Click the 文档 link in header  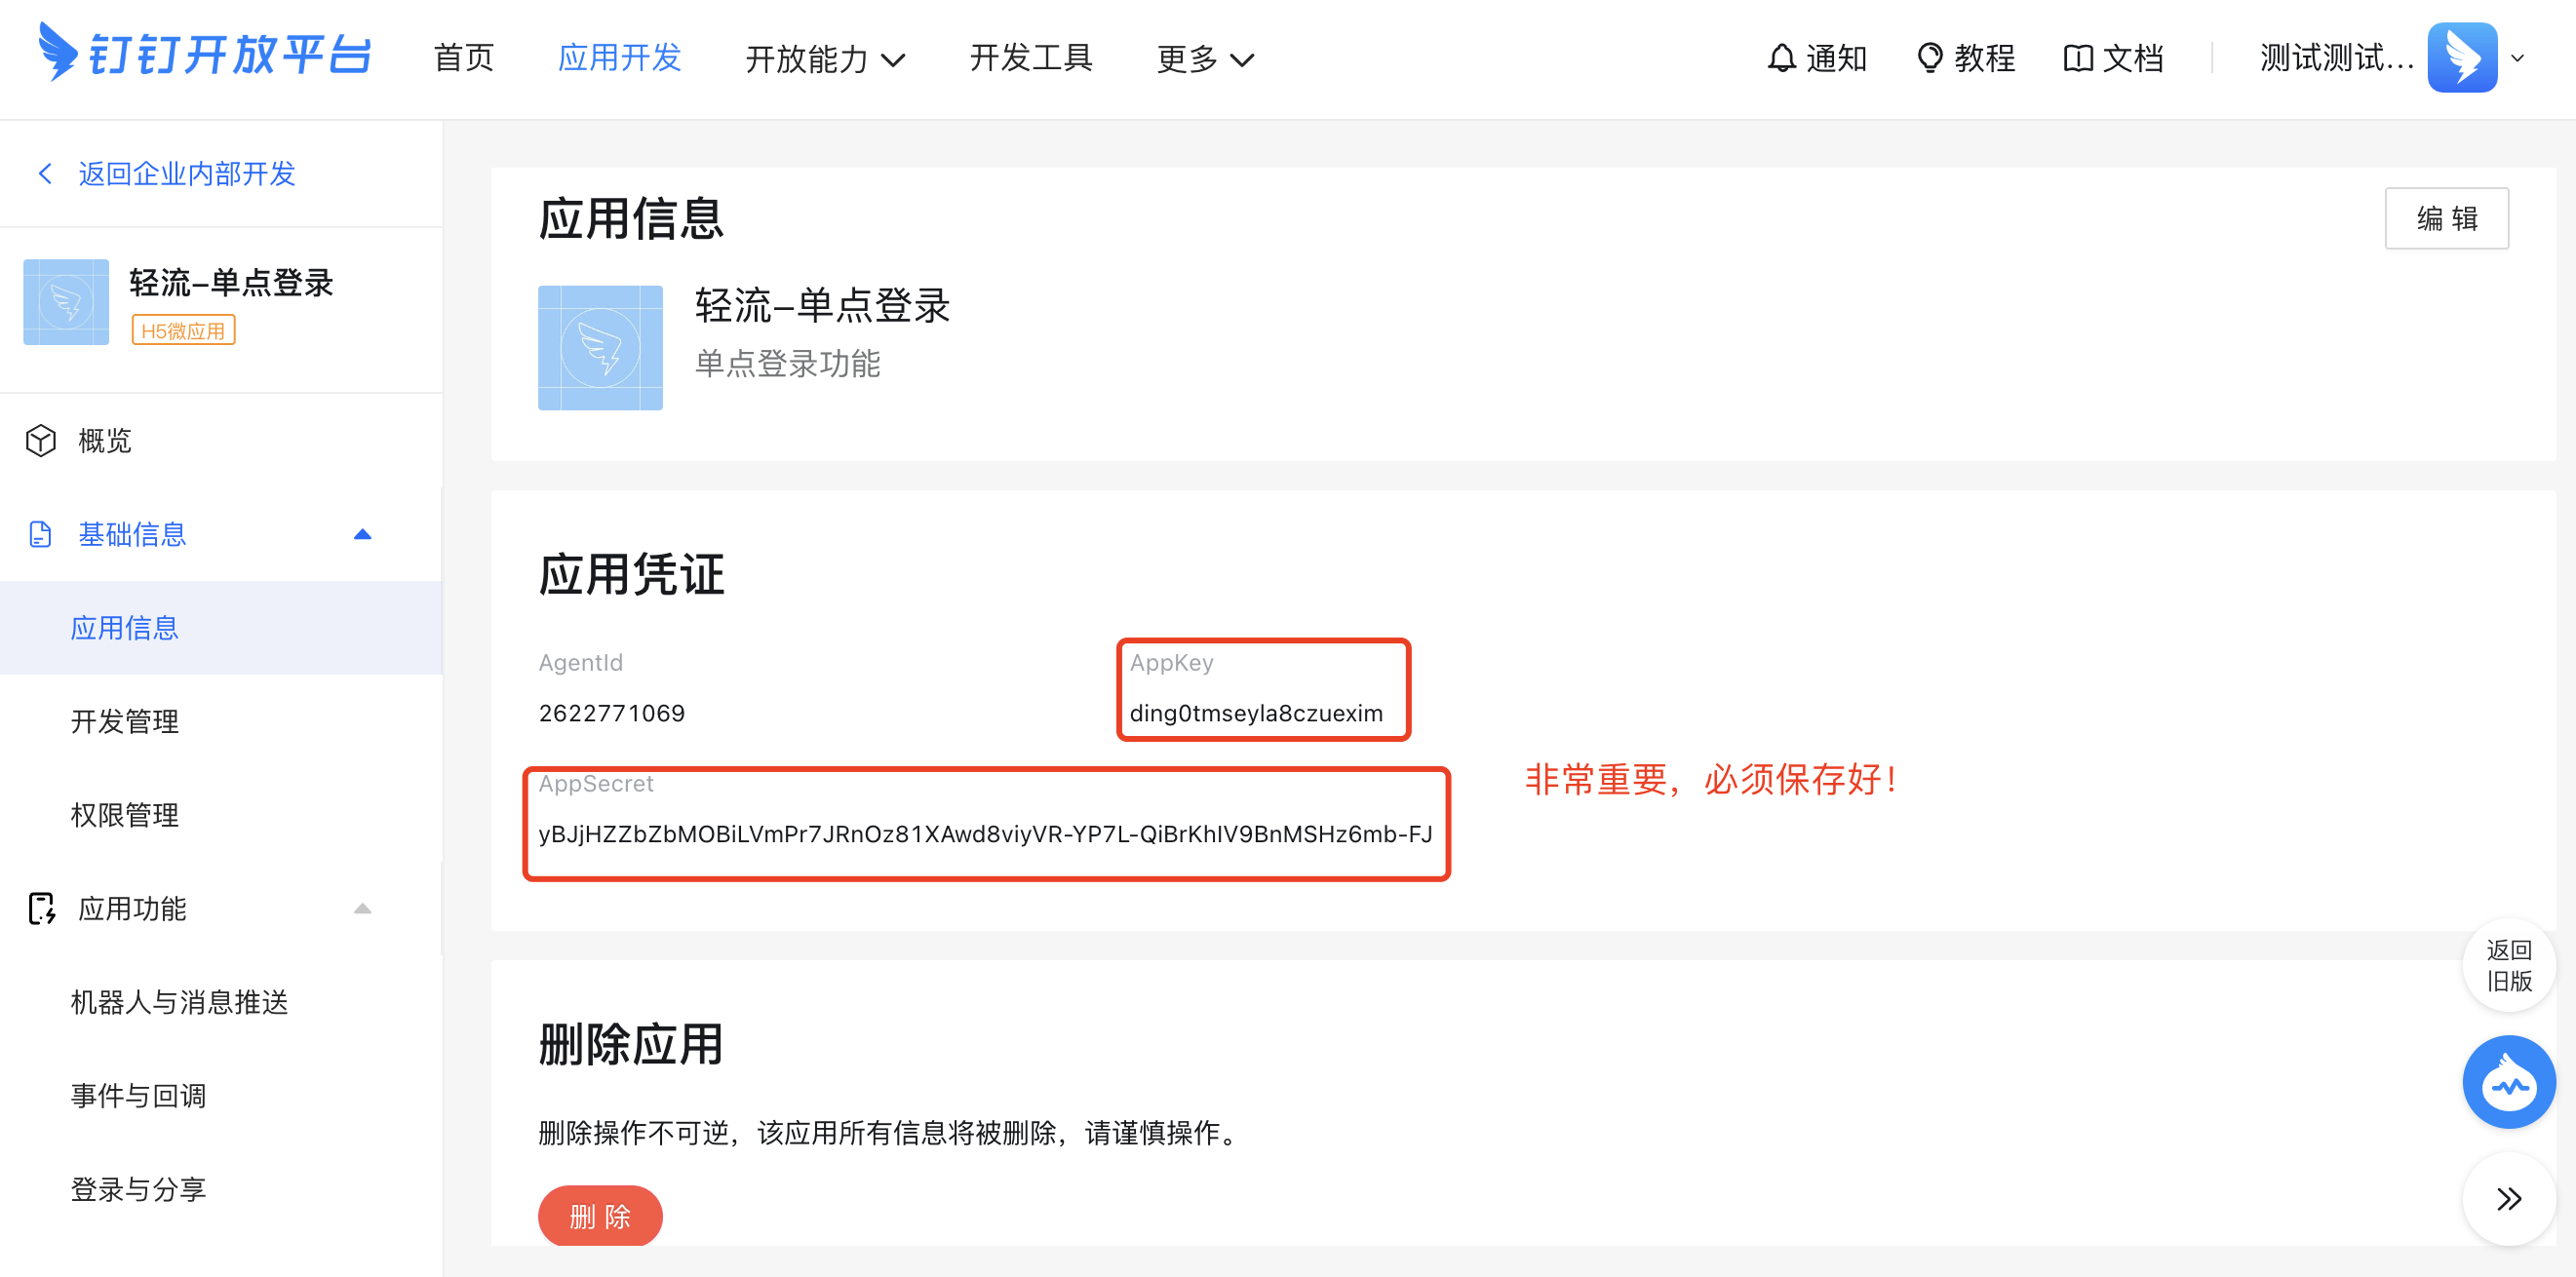pos(2134,58)
